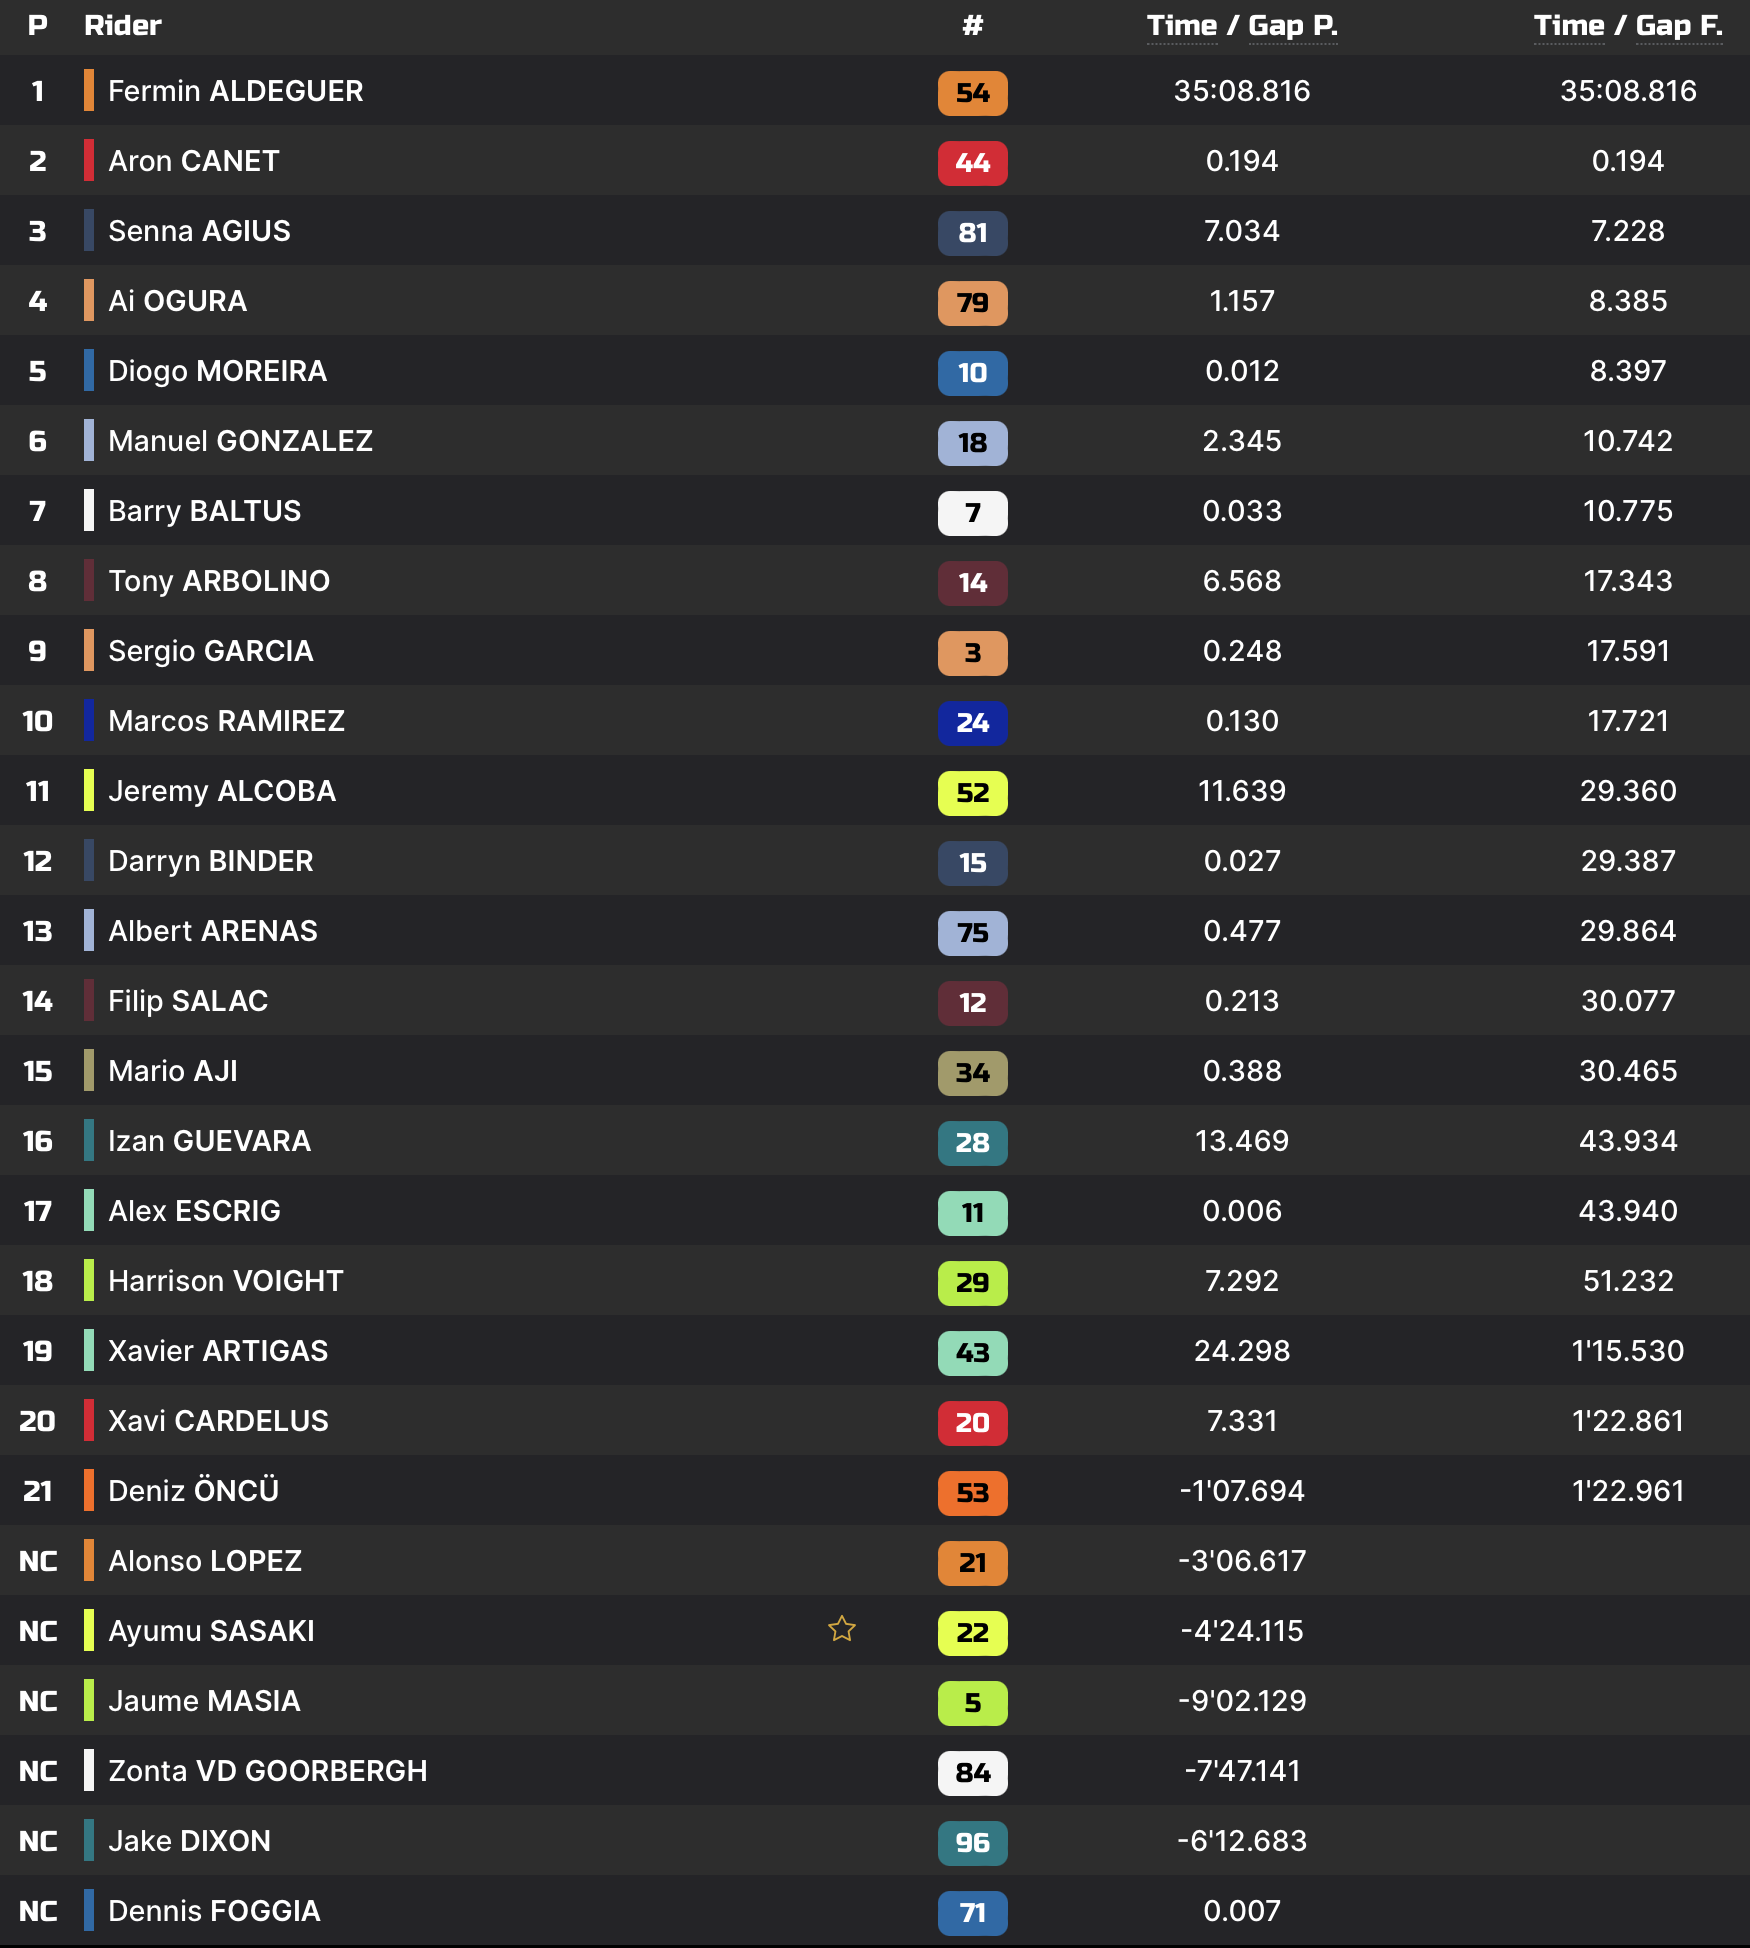Open Tony ARBOLINO's rider link
The image size is (1750, 1948).
click(219, 581)
